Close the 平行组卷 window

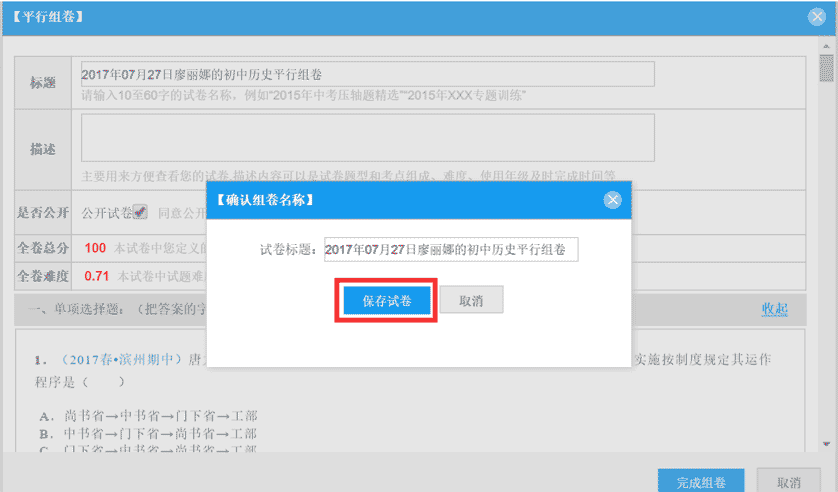(817, 17)
